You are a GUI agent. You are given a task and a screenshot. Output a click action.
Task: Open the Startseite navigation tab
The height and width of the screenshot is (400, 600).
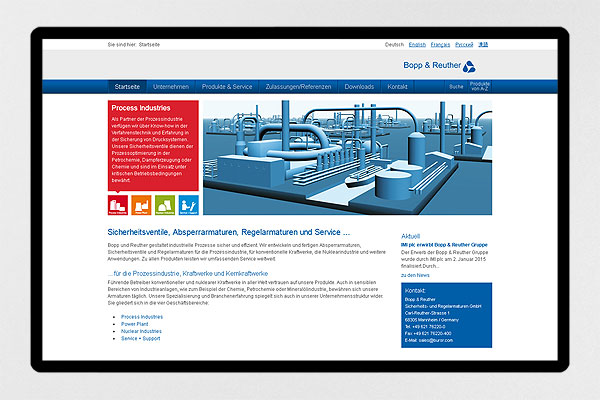[128, 87]
